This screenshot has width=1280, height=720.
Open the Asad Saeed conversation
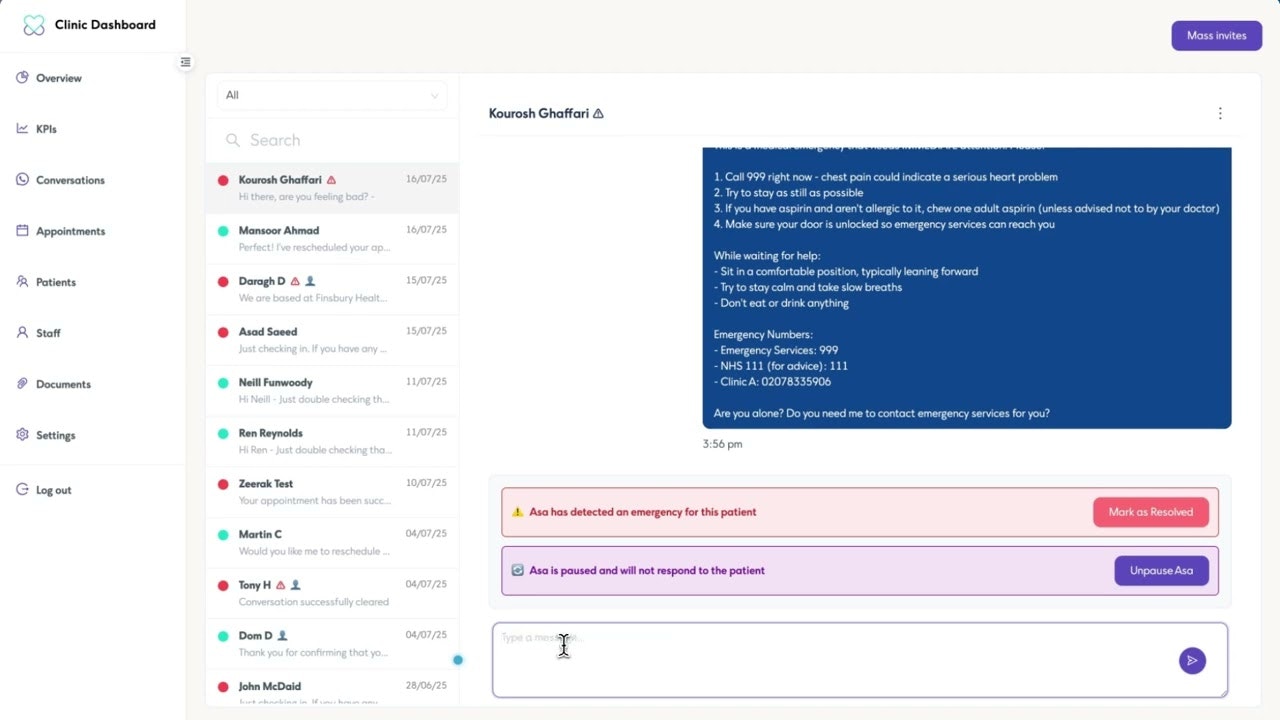(332, 340)
